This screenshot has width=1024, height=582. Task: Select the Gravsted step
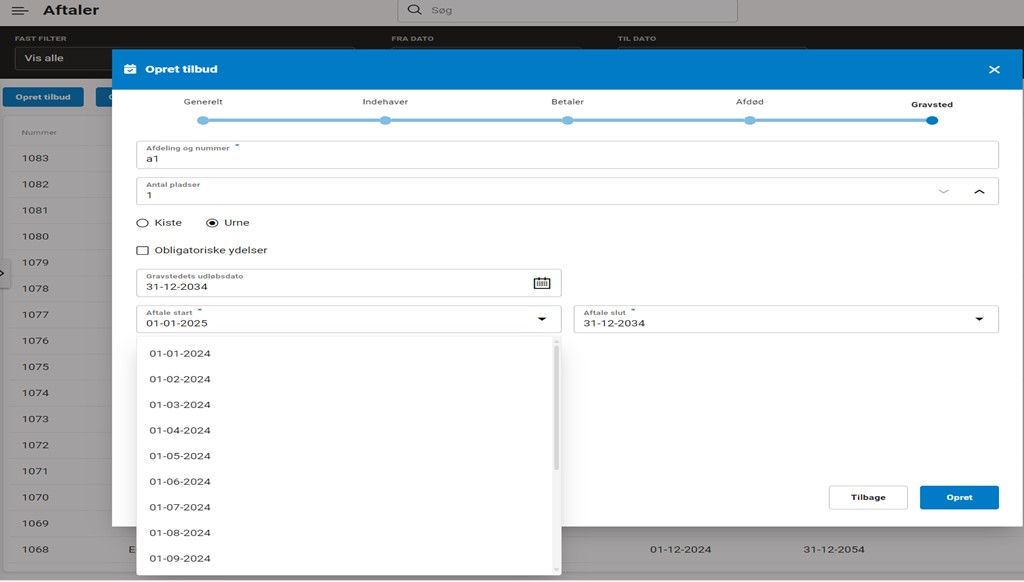932,120
